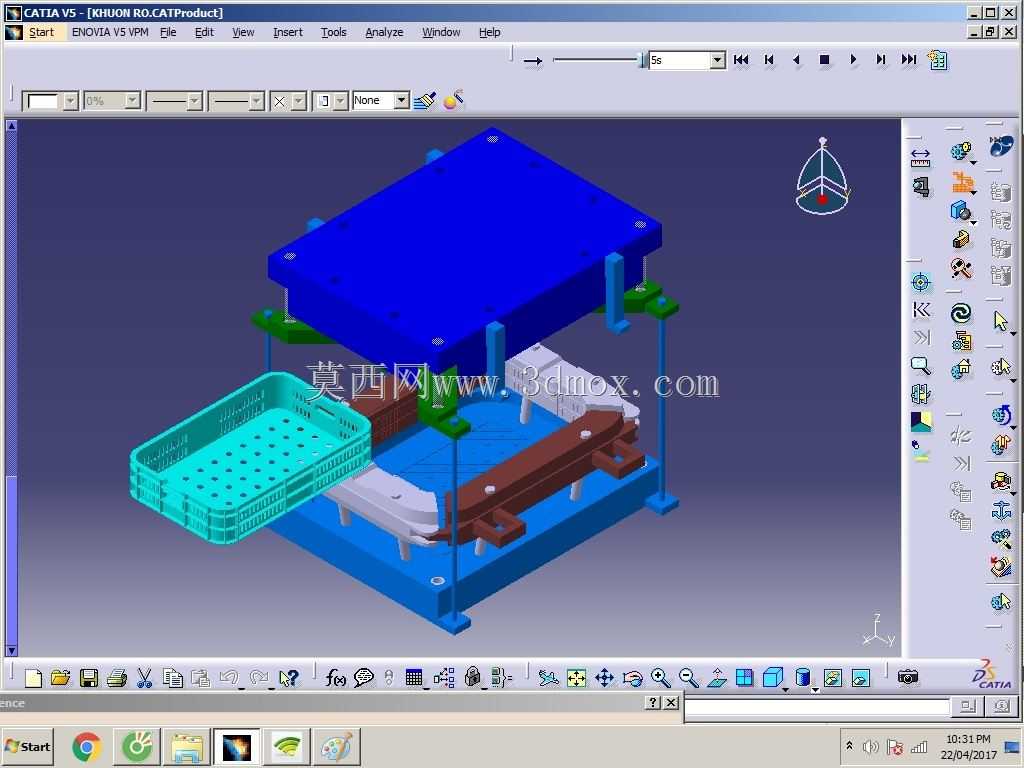
Task: Open the What's This help pointer
Action: coord(288,679)
